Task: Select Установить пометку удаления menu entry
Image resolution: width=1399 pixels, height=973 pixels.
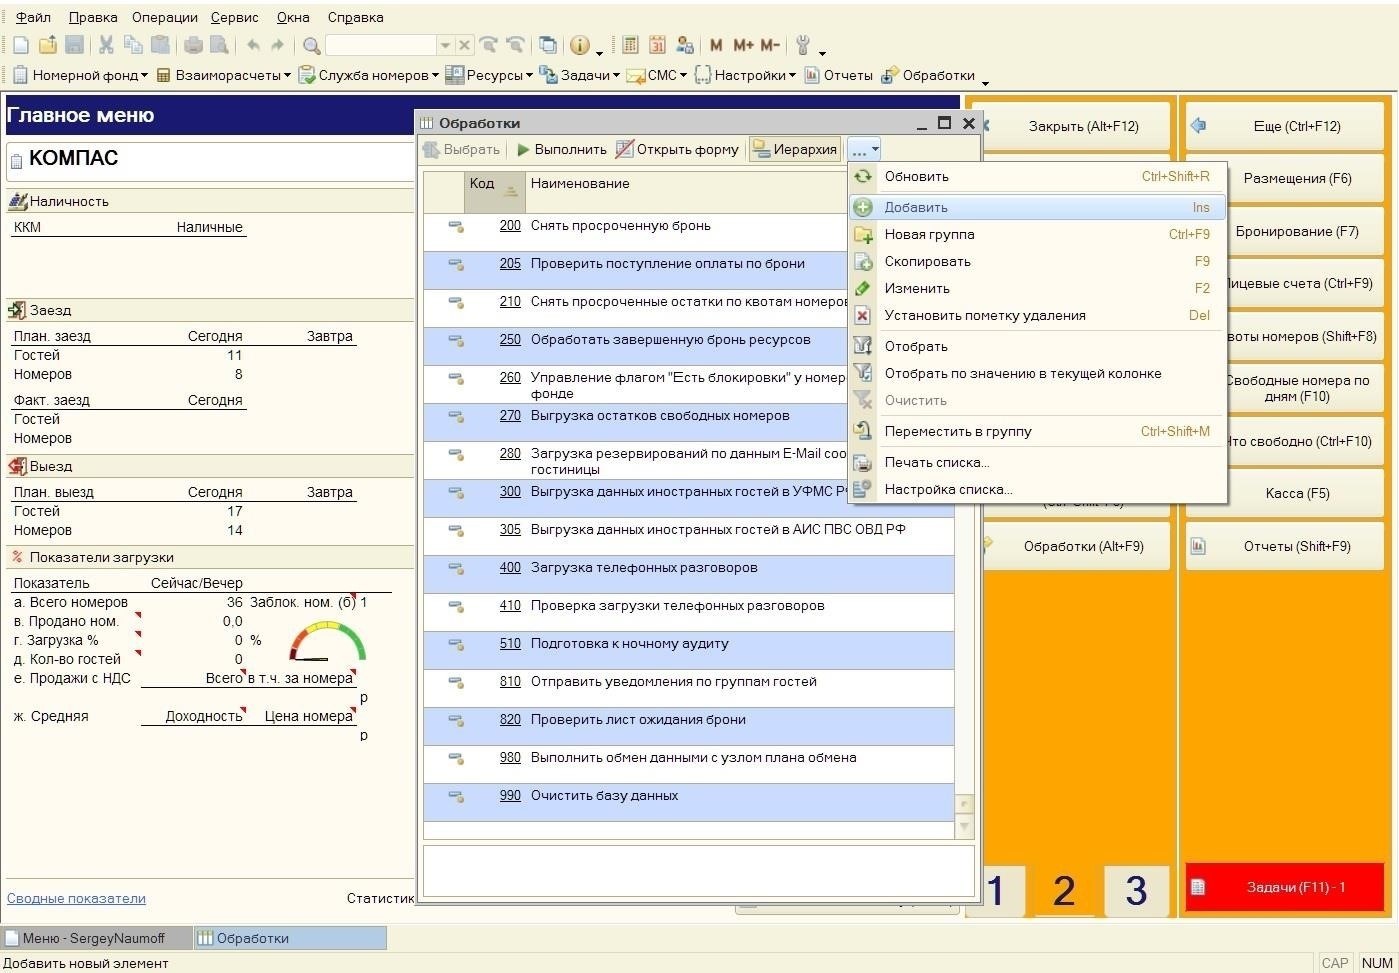Action: tap(1037, 315)
